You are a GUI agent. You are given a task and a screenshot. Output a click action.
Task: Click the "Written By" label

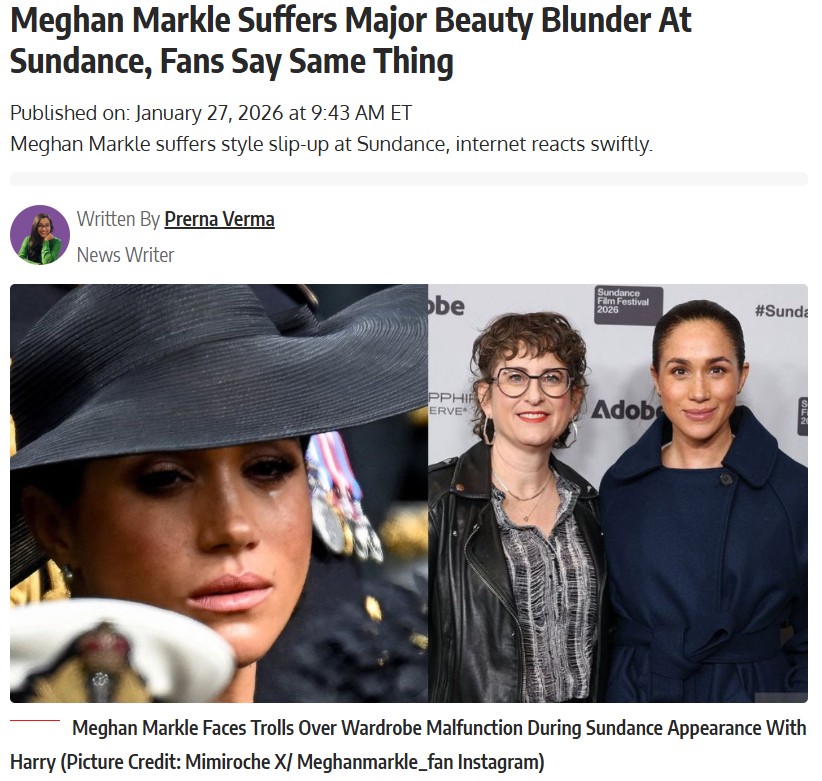[x=118, y=219]
